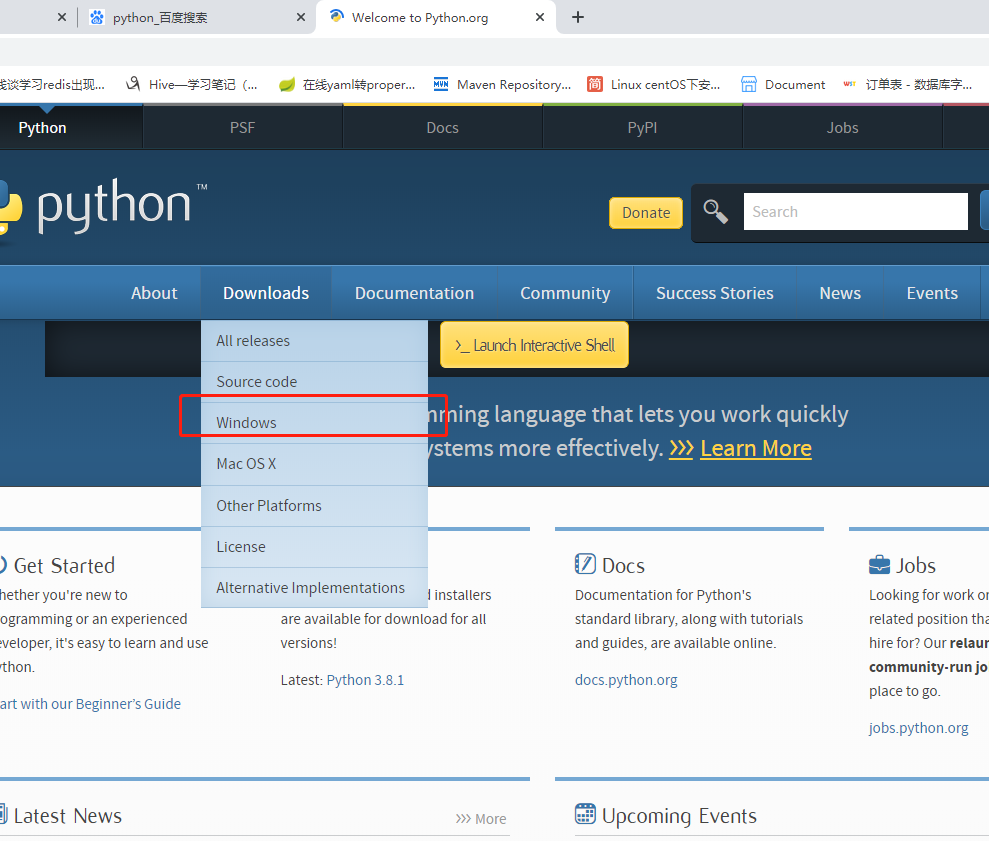Screen dimensions: 989x841
Task: Open the Documentation menu
Action: tap(414, 293)
